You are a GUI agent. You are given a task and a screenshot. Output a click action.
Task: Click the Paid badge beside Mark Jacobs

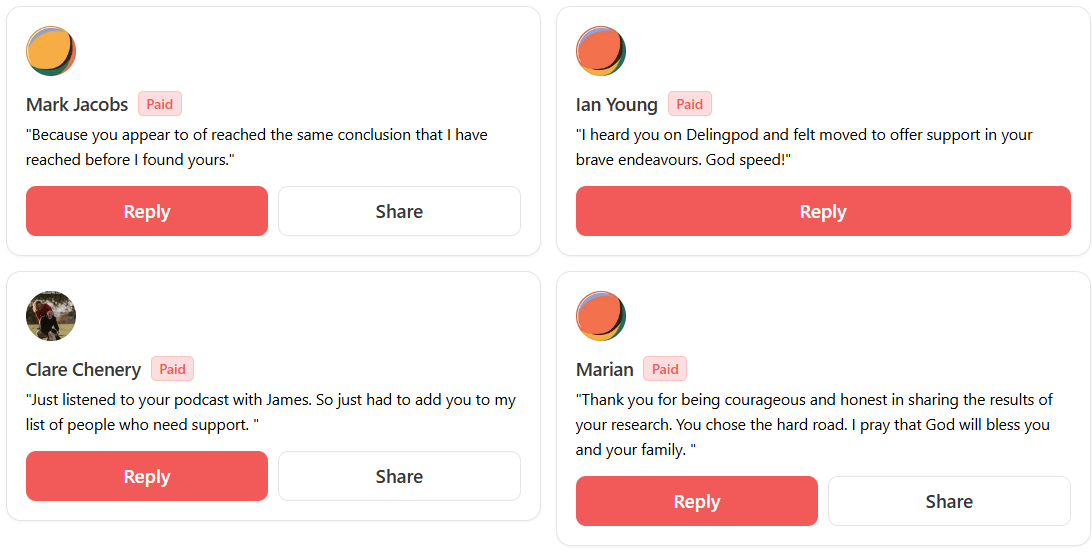click(x=160, y=104)
